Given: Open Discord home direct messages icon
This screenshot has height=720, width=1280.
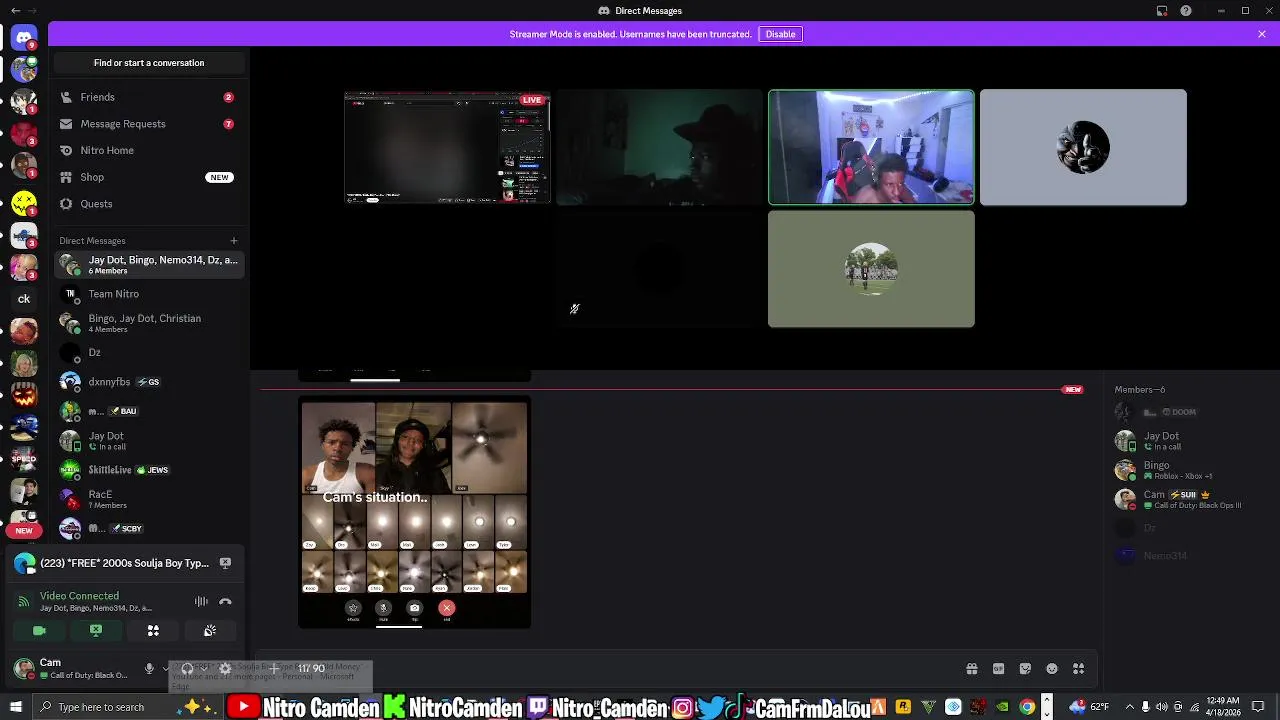Looking at the screenshot, I should pyautogui.click(x=24, y=38).
